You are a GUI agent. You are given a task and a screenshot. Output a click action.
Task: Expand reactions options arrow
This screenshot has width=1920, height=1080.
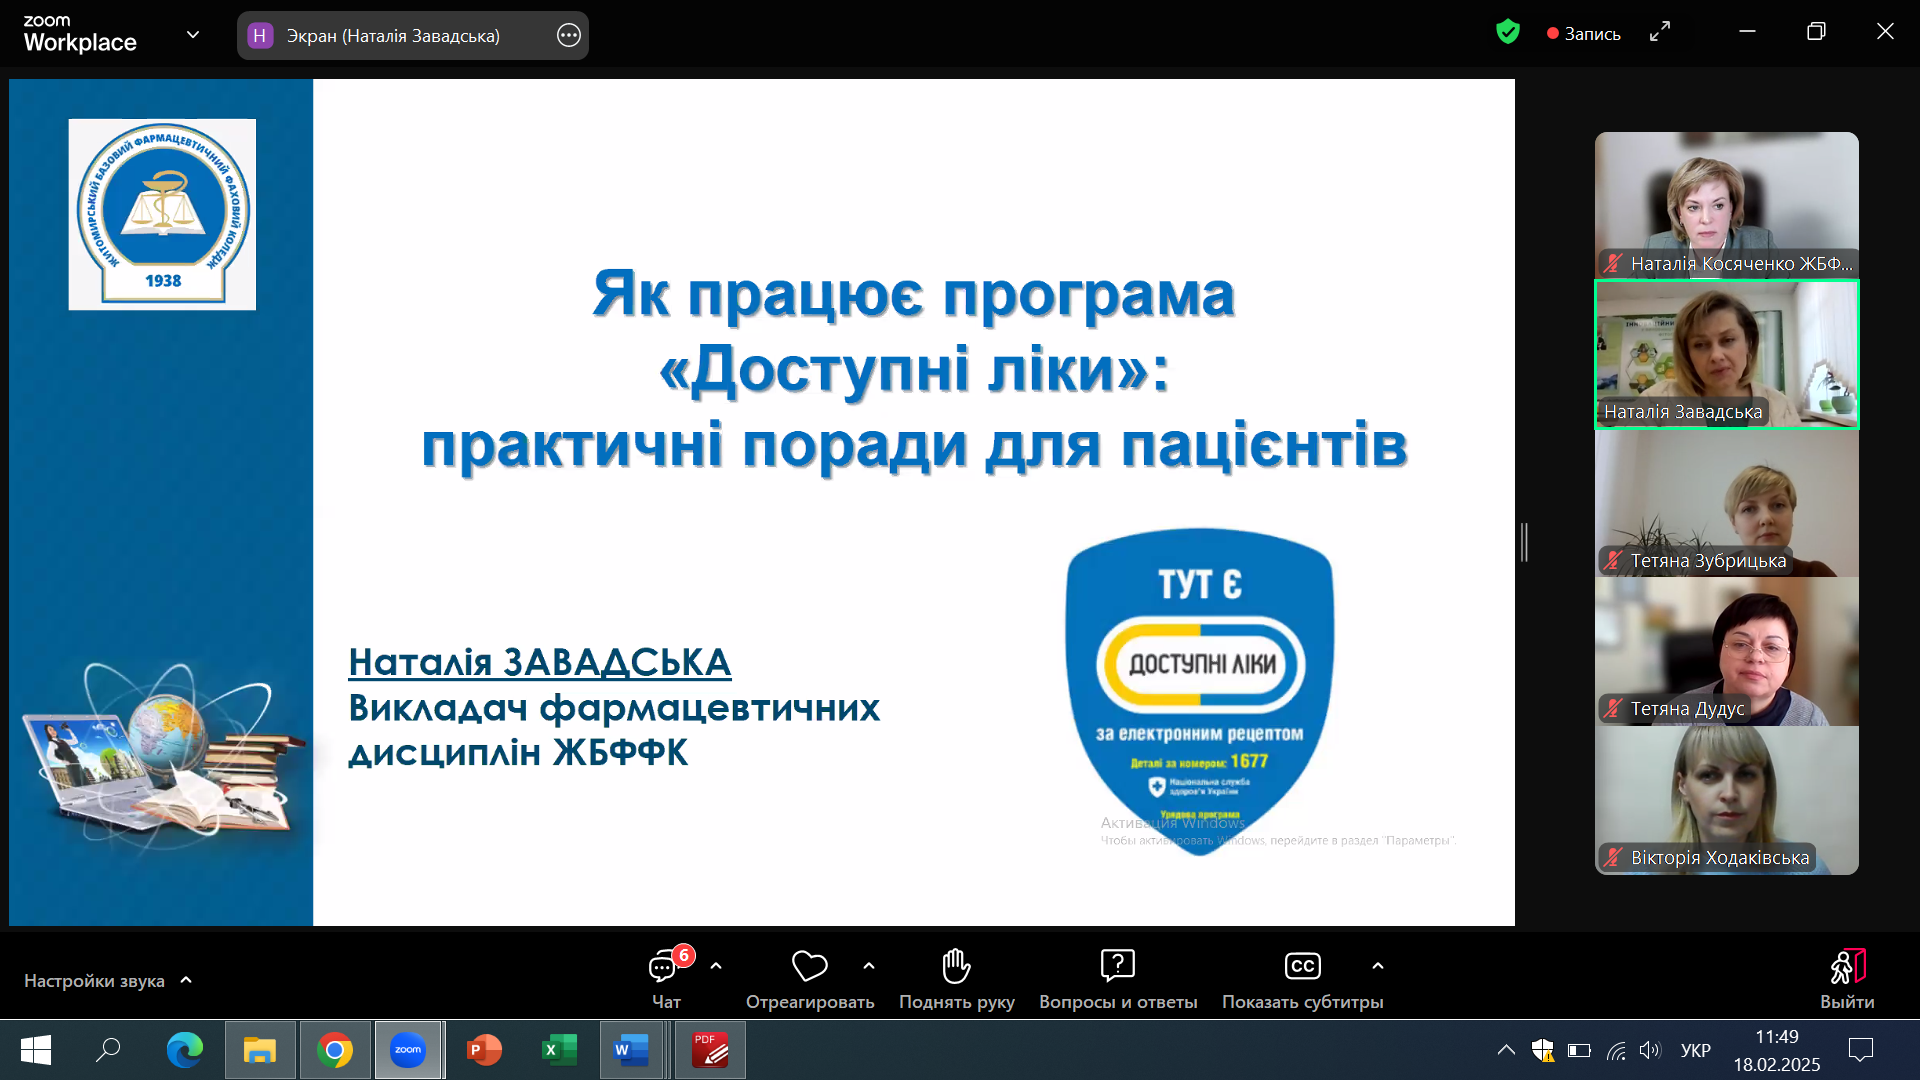tap(869, 966)
